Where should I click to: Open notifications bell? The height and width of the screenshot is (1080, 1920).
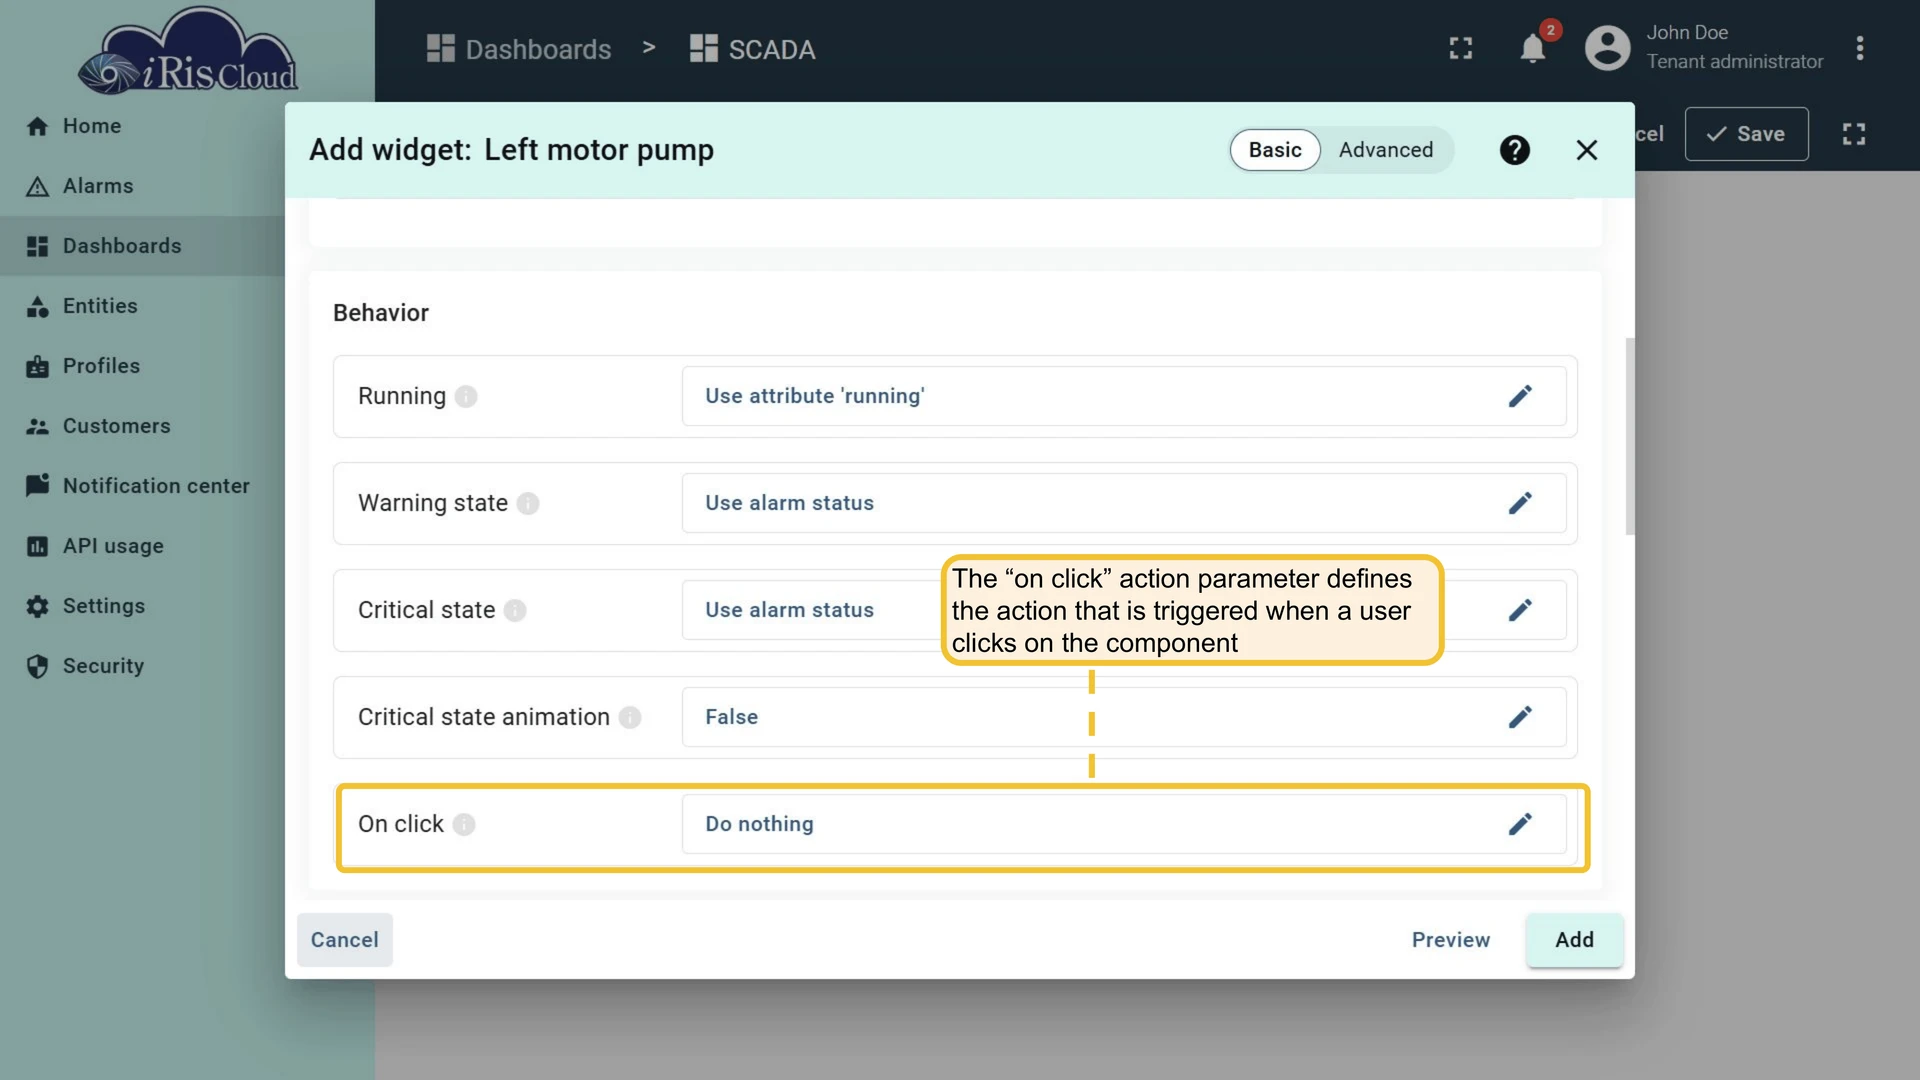click(1533, 48)
